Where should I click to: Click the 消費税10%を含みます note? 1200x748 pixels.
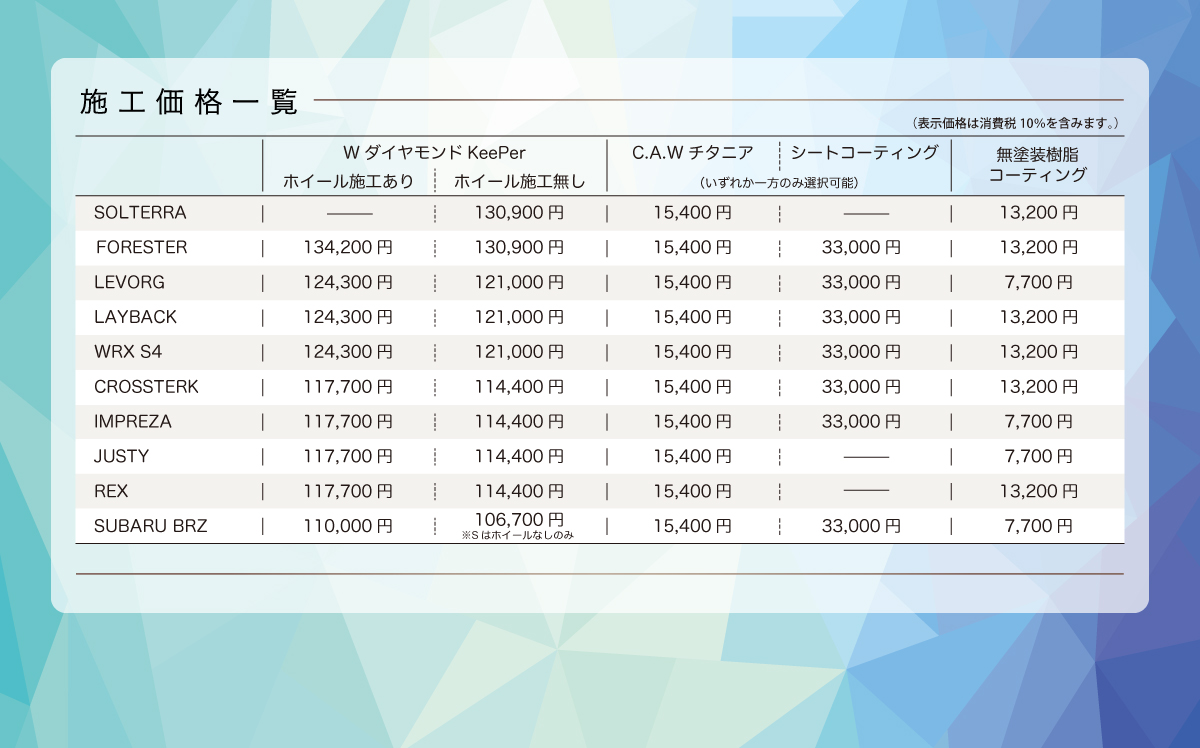1015,123
